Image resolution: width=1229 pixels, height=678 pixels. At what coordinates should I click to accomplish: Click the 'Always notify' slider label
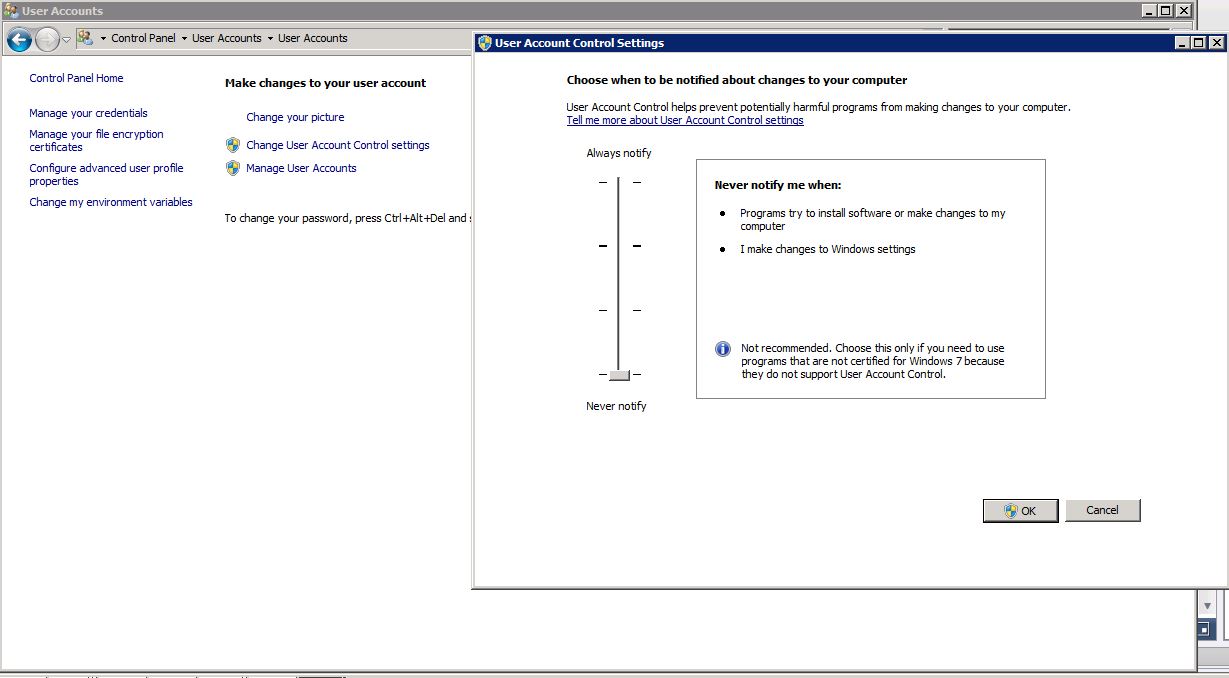click(619, 153)
